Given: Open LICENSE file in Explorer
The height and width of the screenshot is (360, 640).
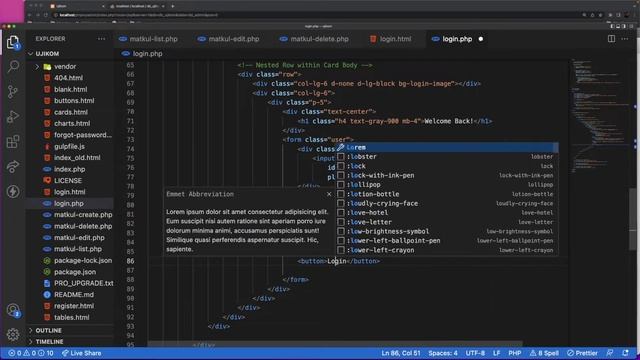Looking at the screenshot, I should click(68, 180).
